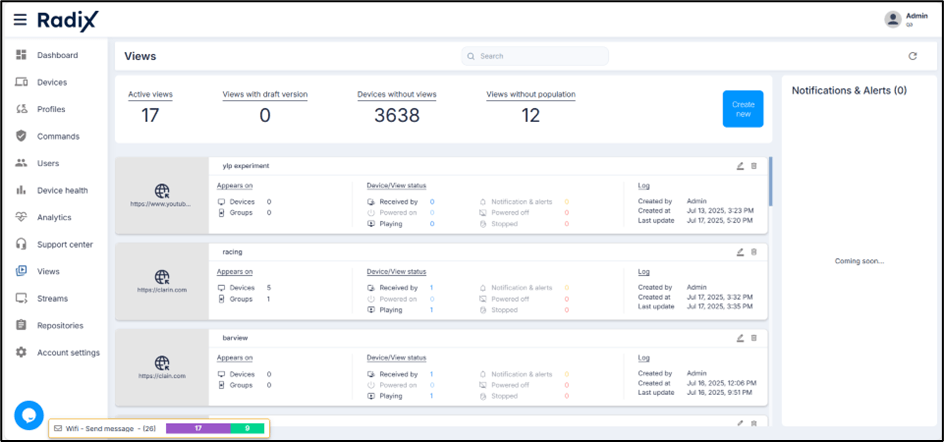Image resolution: width=944 pixels, height=442 pixels.
Task: Delete the barview view with trash icon
Action: tap(754, 338)
